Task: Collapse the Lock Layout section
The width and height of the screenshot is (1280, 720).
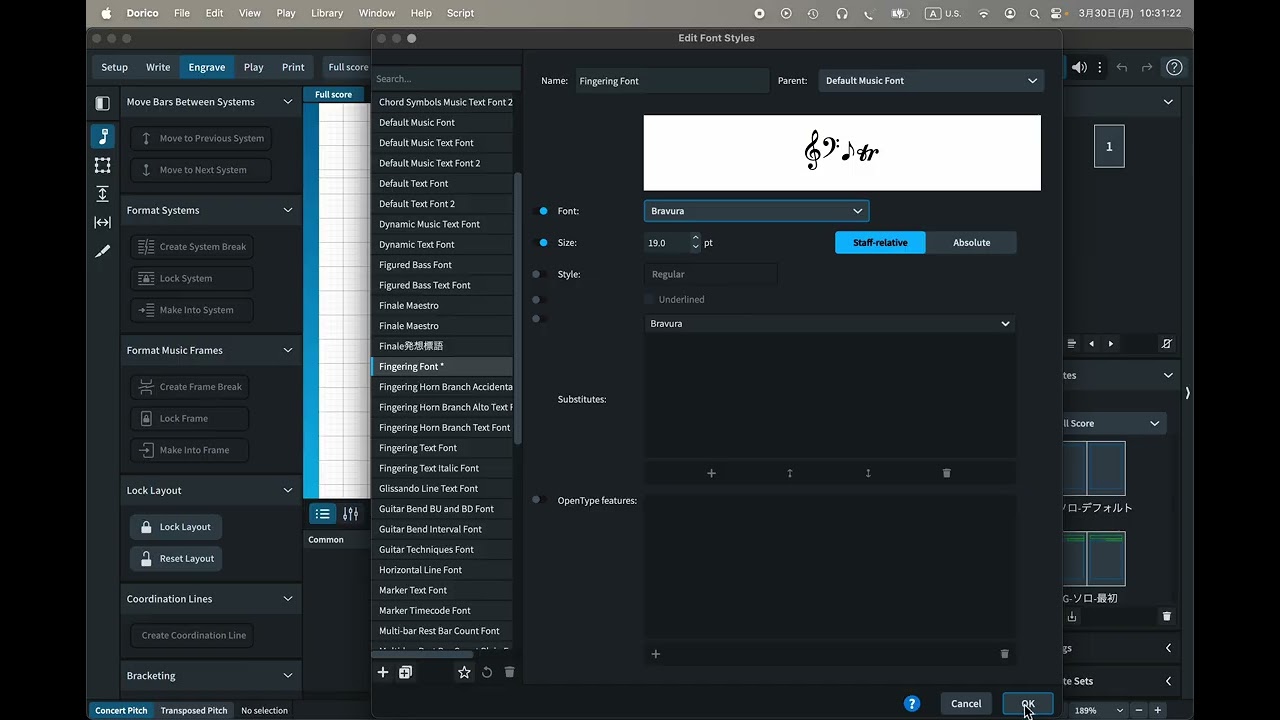Action: (288, 490)
